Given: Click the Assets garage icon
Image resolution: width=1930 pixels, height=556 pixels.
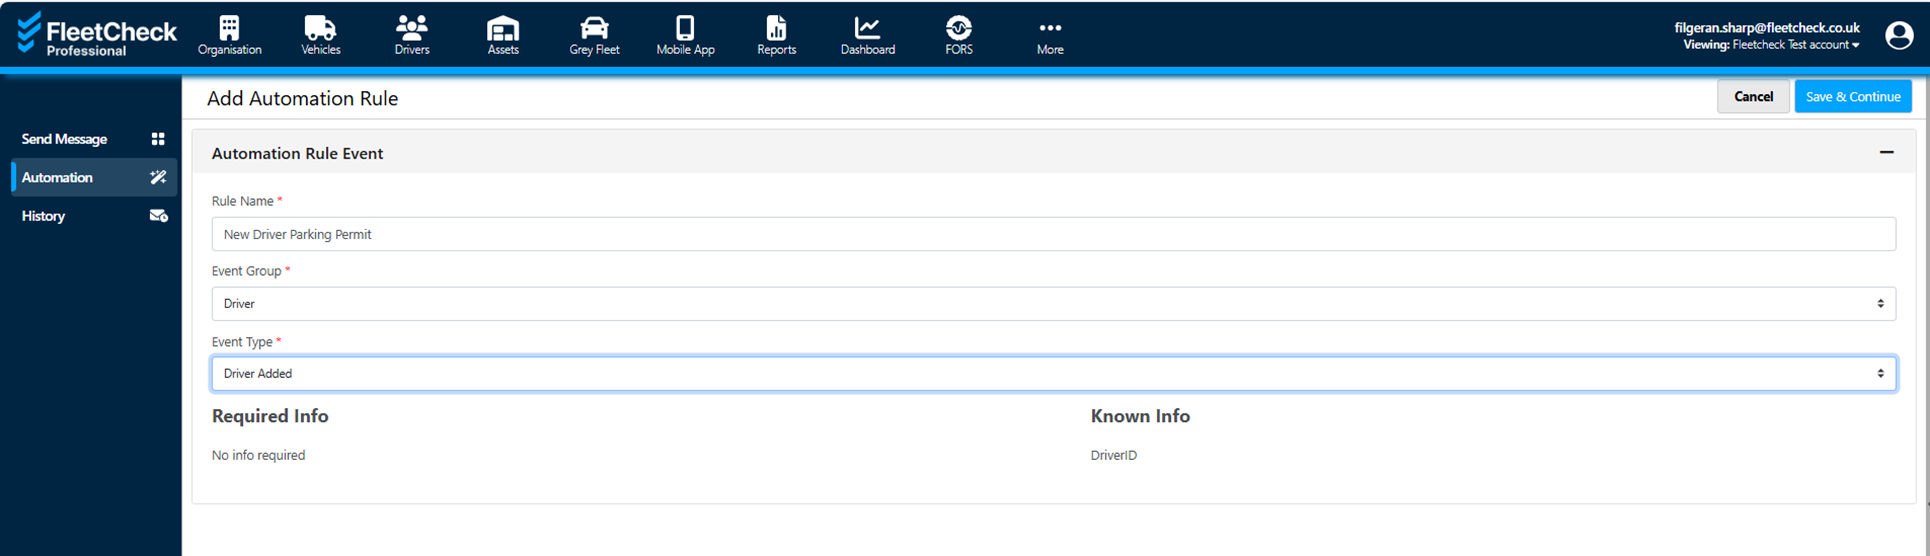Looking at the screenshot, I should coord(502,28).
